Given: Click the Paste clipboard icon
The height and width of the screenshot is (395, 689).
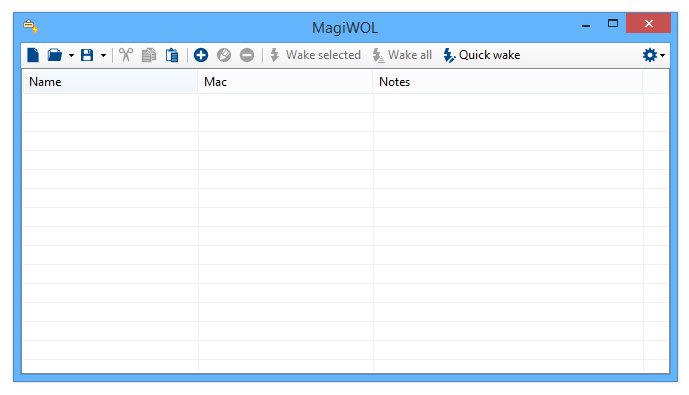Looking at the screenshot, I should click(172, 55).
